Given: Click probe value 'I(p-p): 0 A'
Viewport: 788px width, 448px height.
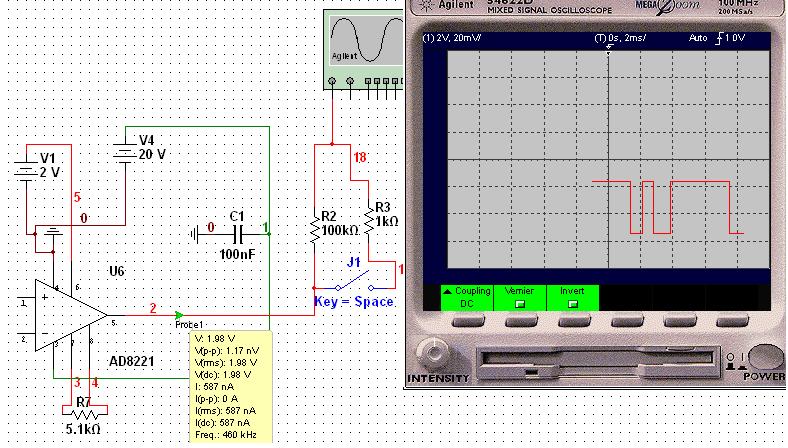Looking at the screenshot, I should 216,399.
